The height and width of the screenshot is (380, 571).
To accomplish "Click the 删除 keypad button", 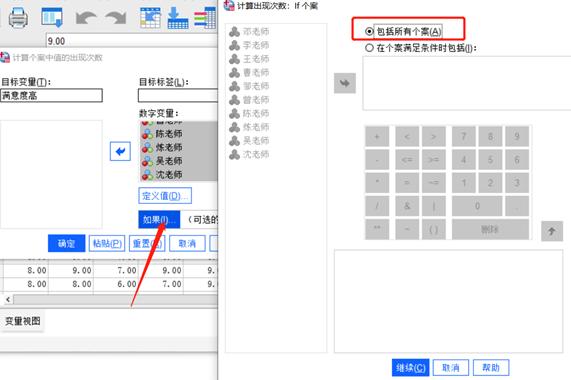I will [x=490, y=229].
